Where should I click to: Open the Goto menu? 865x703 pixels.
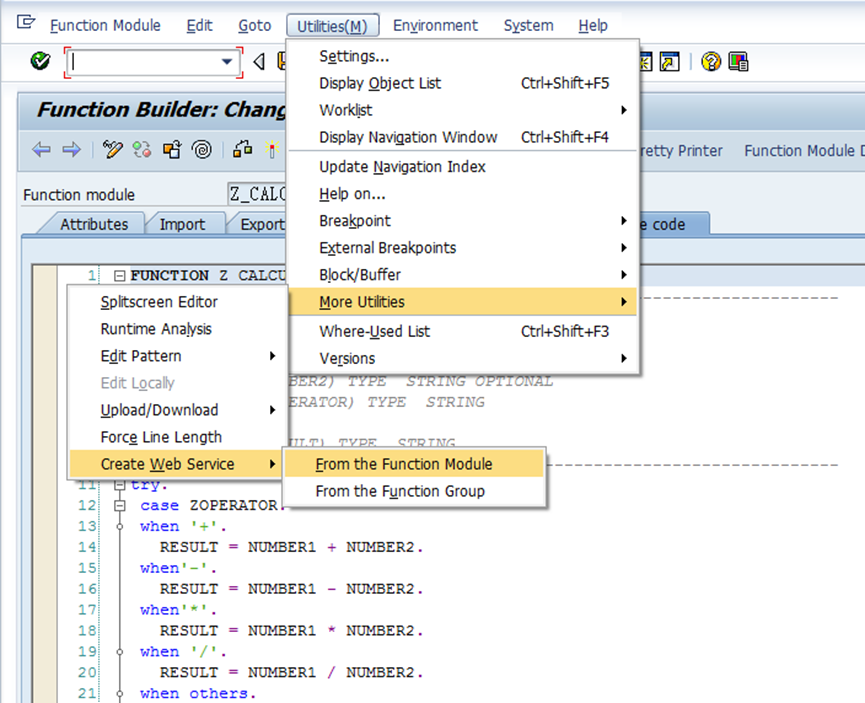pyautogui.click(x=254, y=25)
